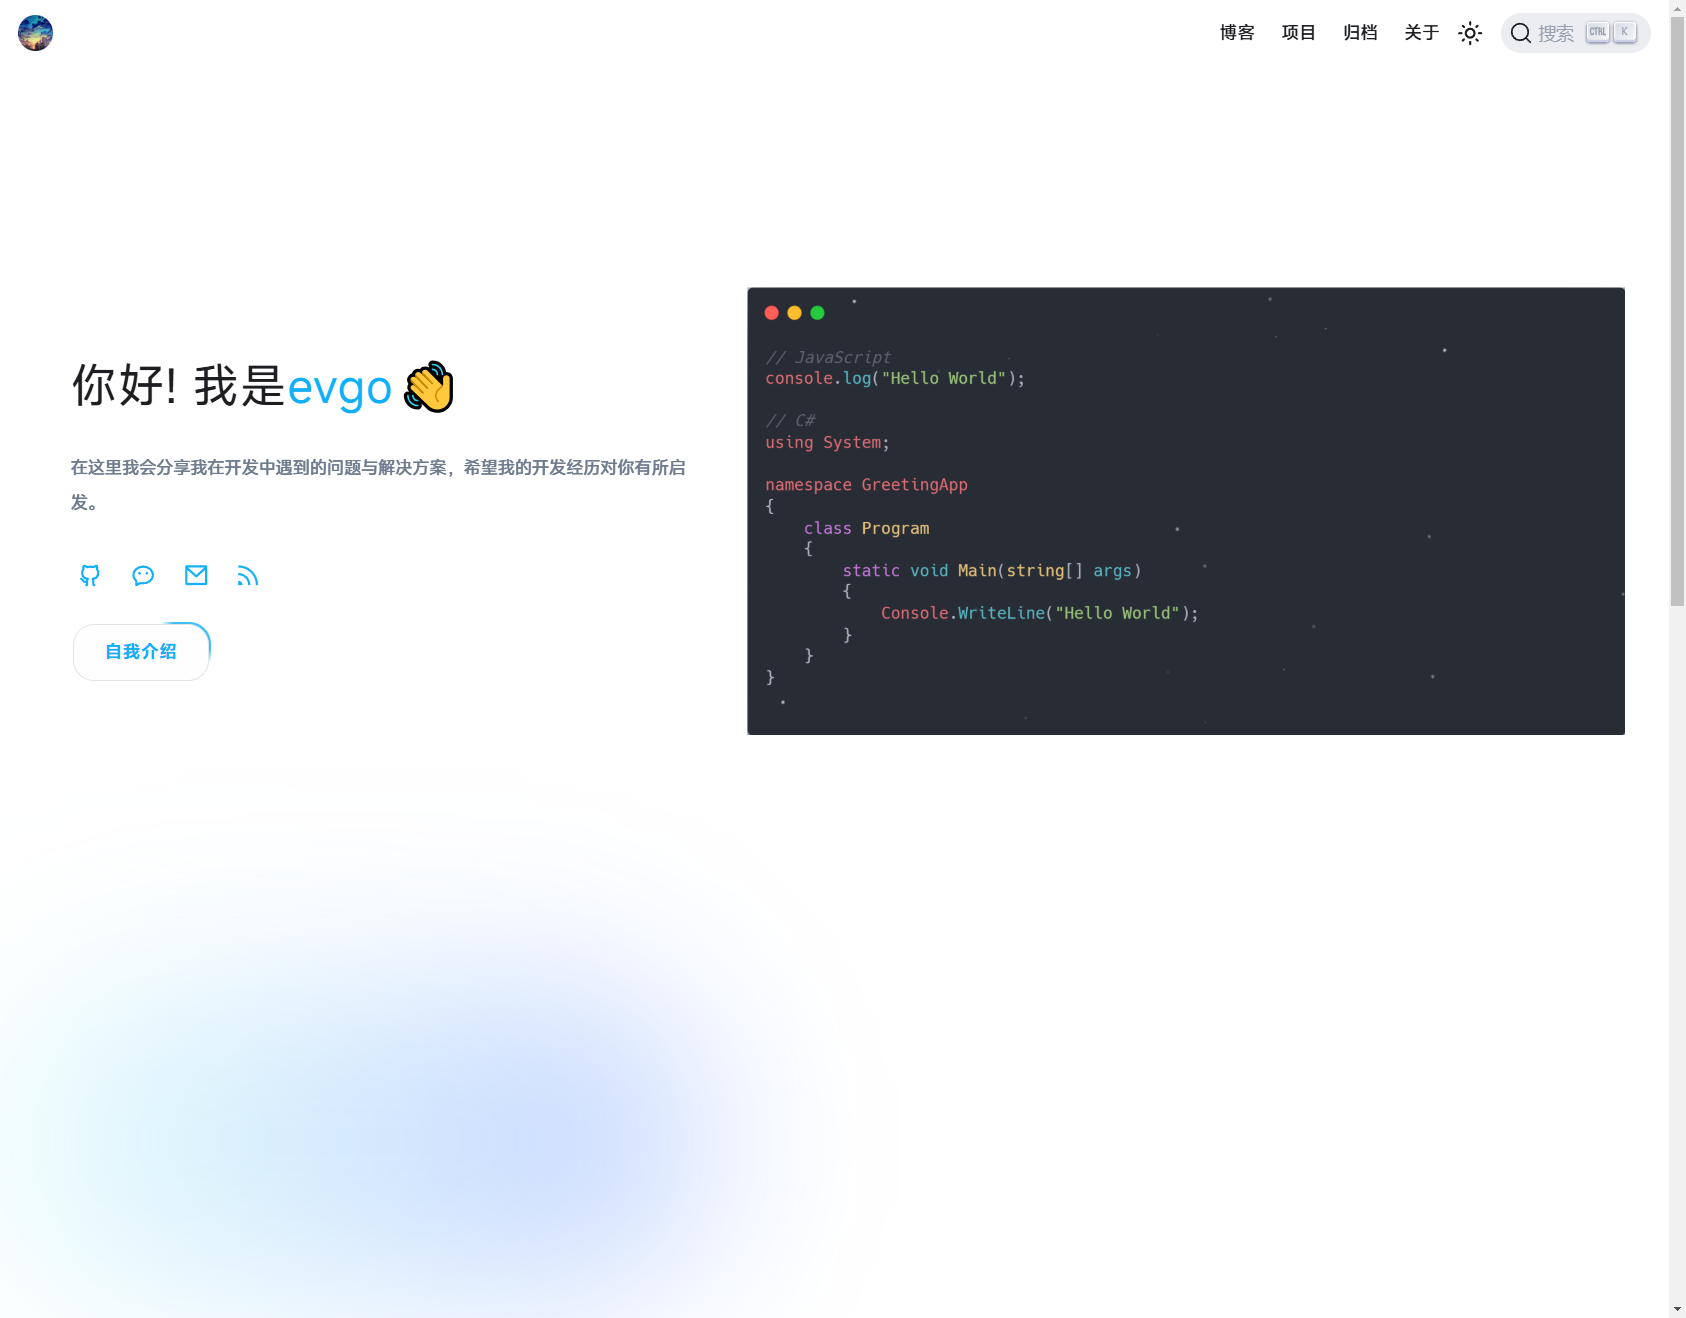Click the site logo avatar
The width and height of the screenshot is (1686, 1318).
point(35,32)
